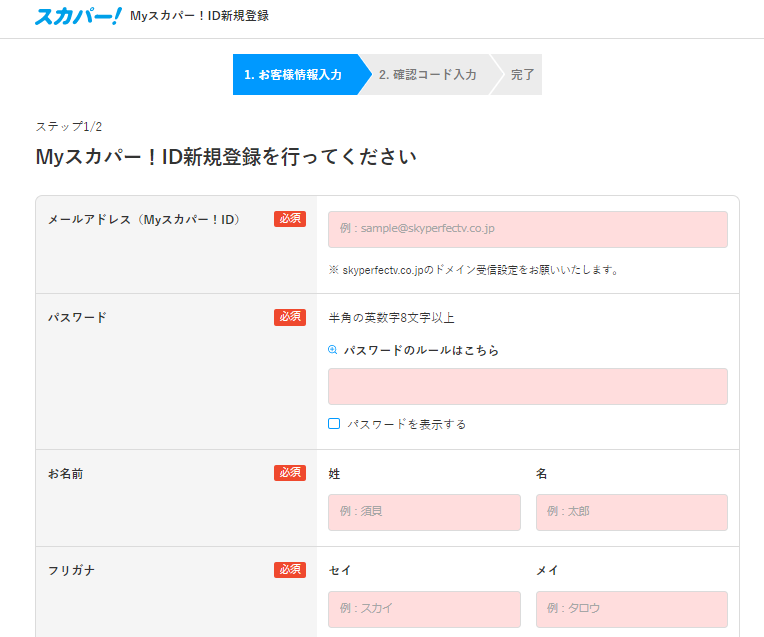Focus the 姓 last-name field
Screen dimensions: 764x637
[424, 512]
